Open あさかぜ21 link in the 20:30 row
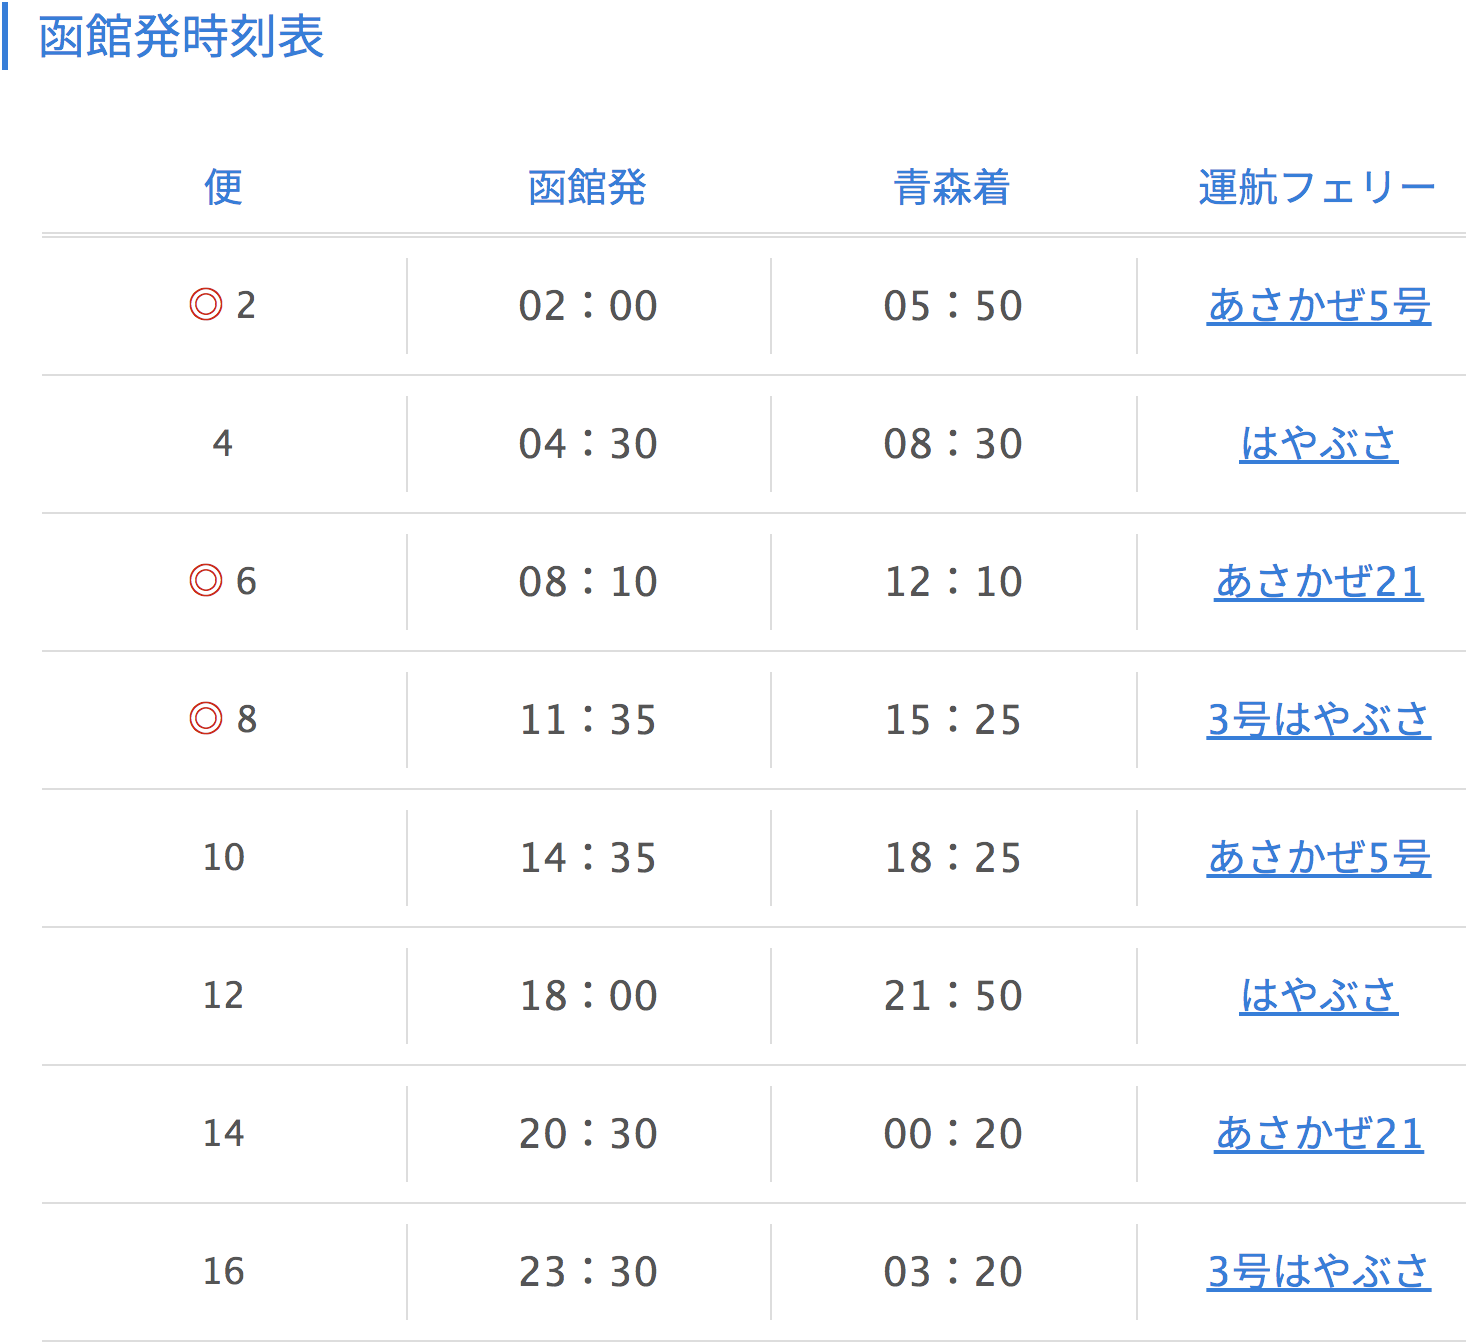1466x1344 pixels. point(1319,1133)
